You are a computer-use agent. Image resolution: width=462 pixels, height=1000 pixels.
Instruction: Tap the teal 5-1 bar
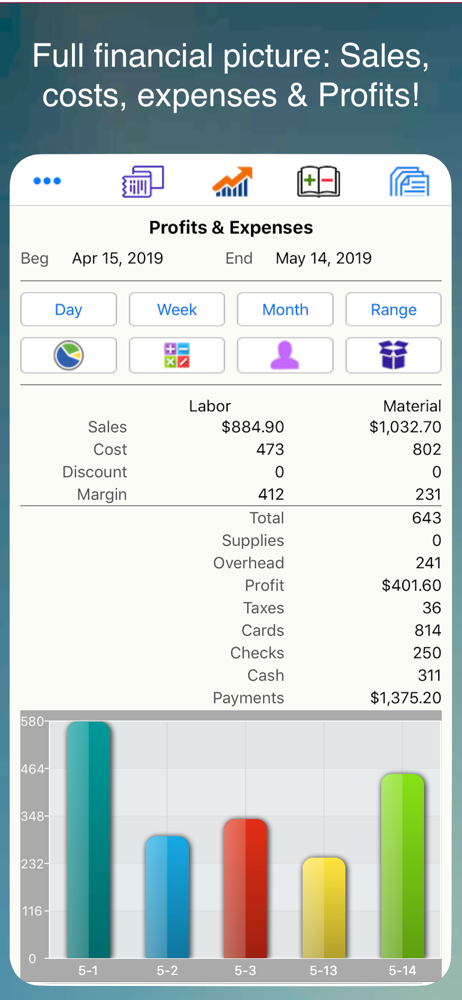click(89, 839)
